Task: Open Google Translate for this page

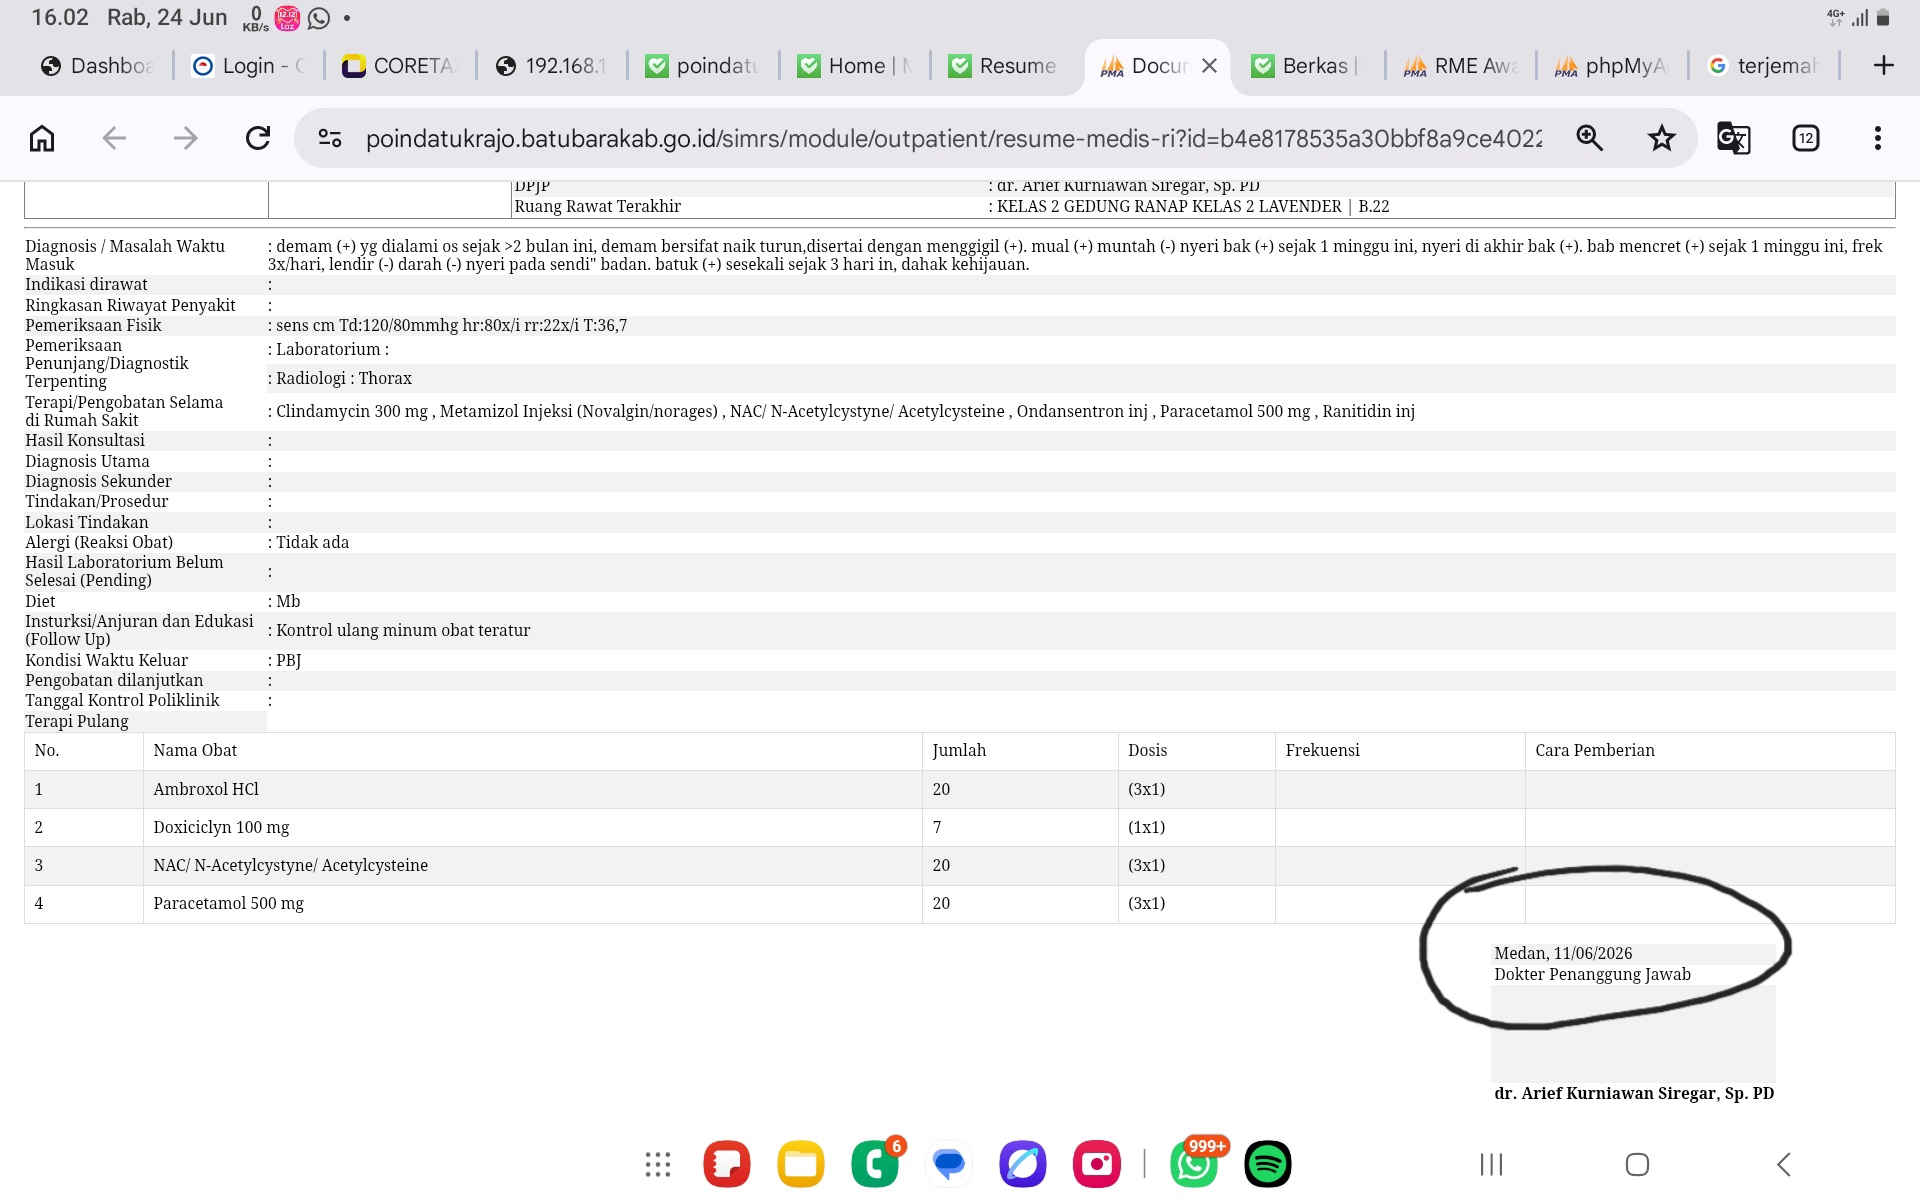Action: 1733,138
